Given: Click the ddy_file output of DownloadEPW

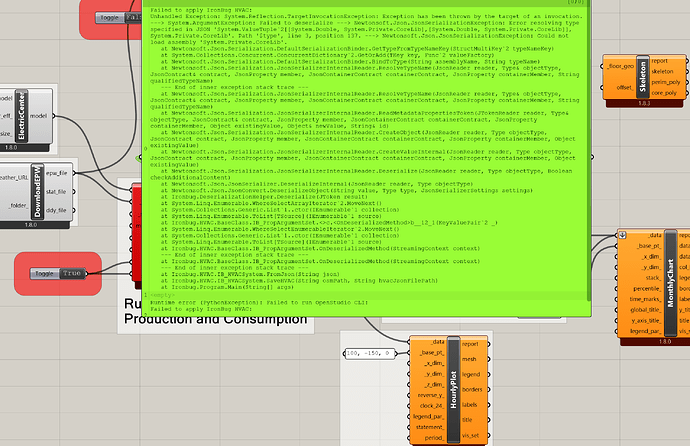Looking at the screenshot, I should coord(56,210).
